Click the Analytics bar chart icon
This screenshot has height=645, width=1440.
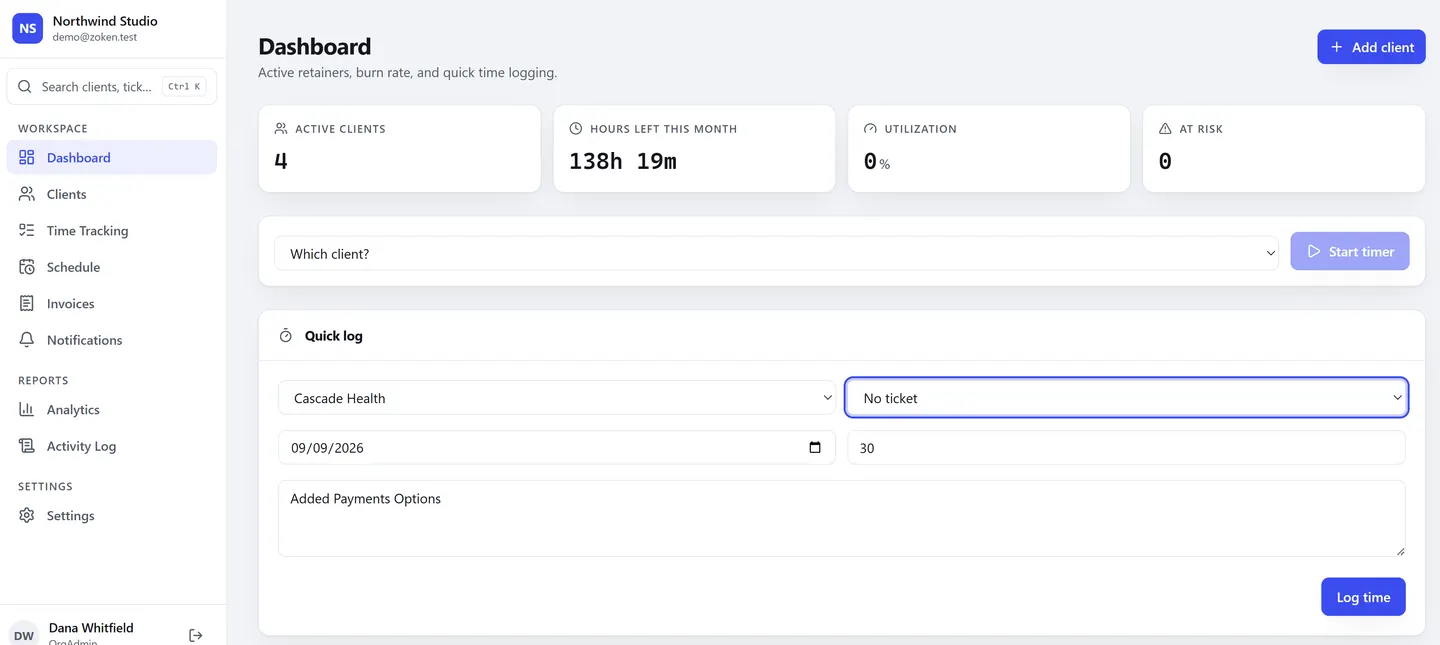pyautogui.click(x=27, y=409)
